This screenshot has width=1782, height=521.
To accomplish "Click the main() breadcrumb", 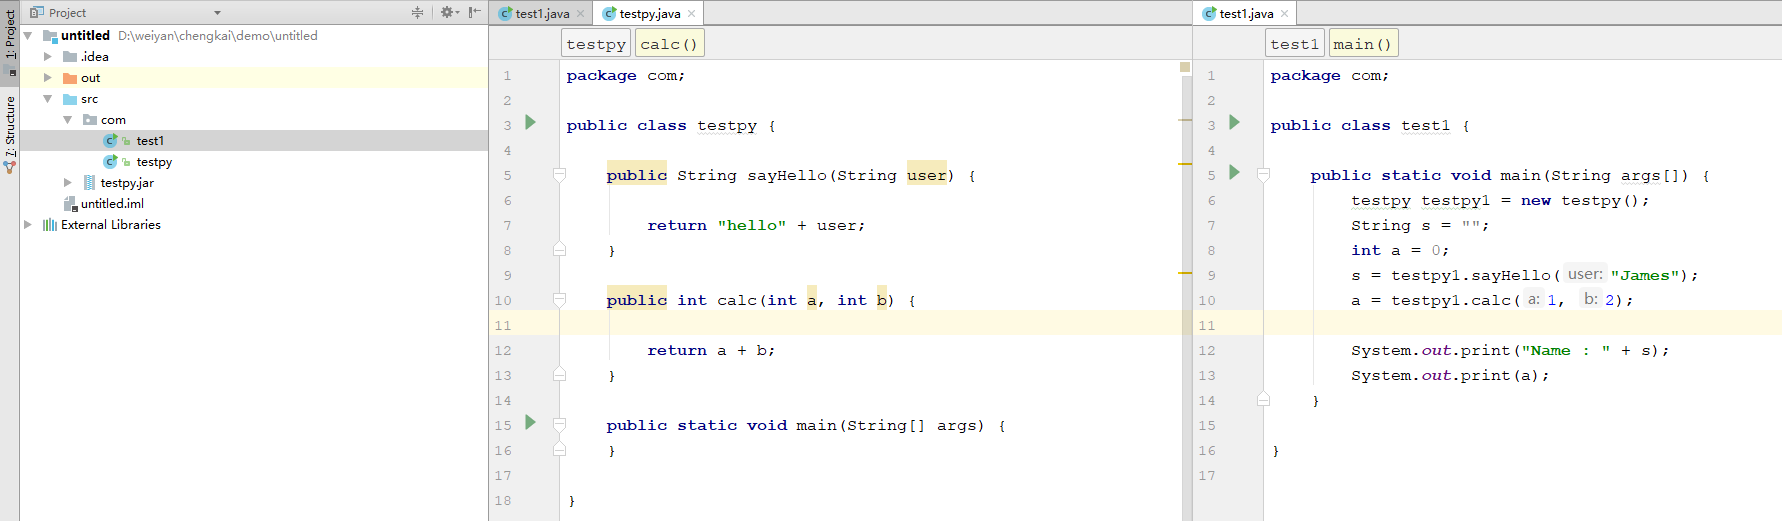I will click(1362, 44).
